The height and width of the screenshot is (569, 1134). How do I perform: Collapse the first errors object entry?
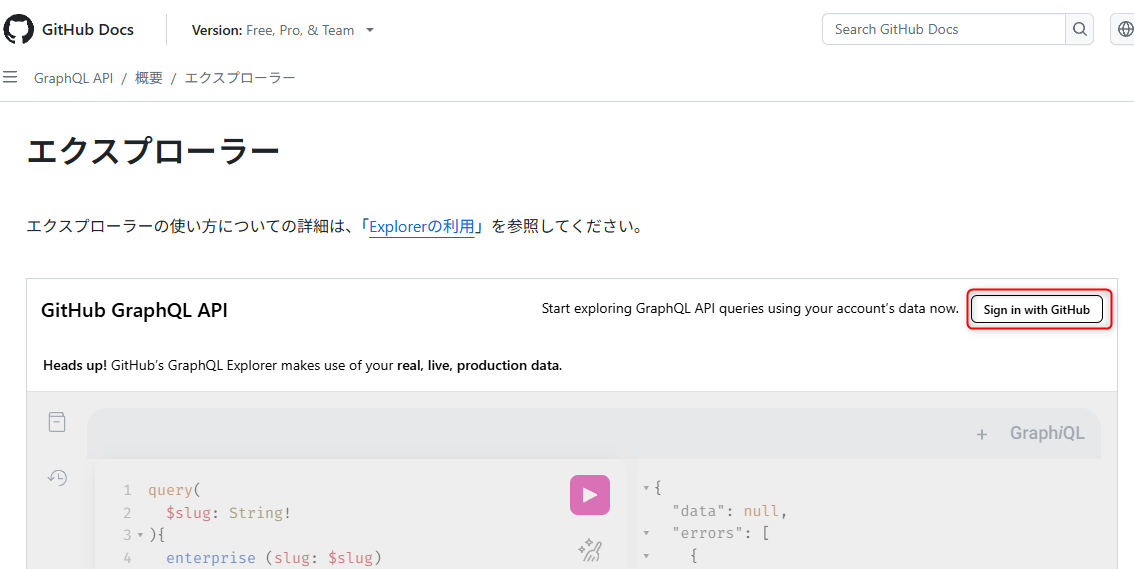tap(646, 557)
